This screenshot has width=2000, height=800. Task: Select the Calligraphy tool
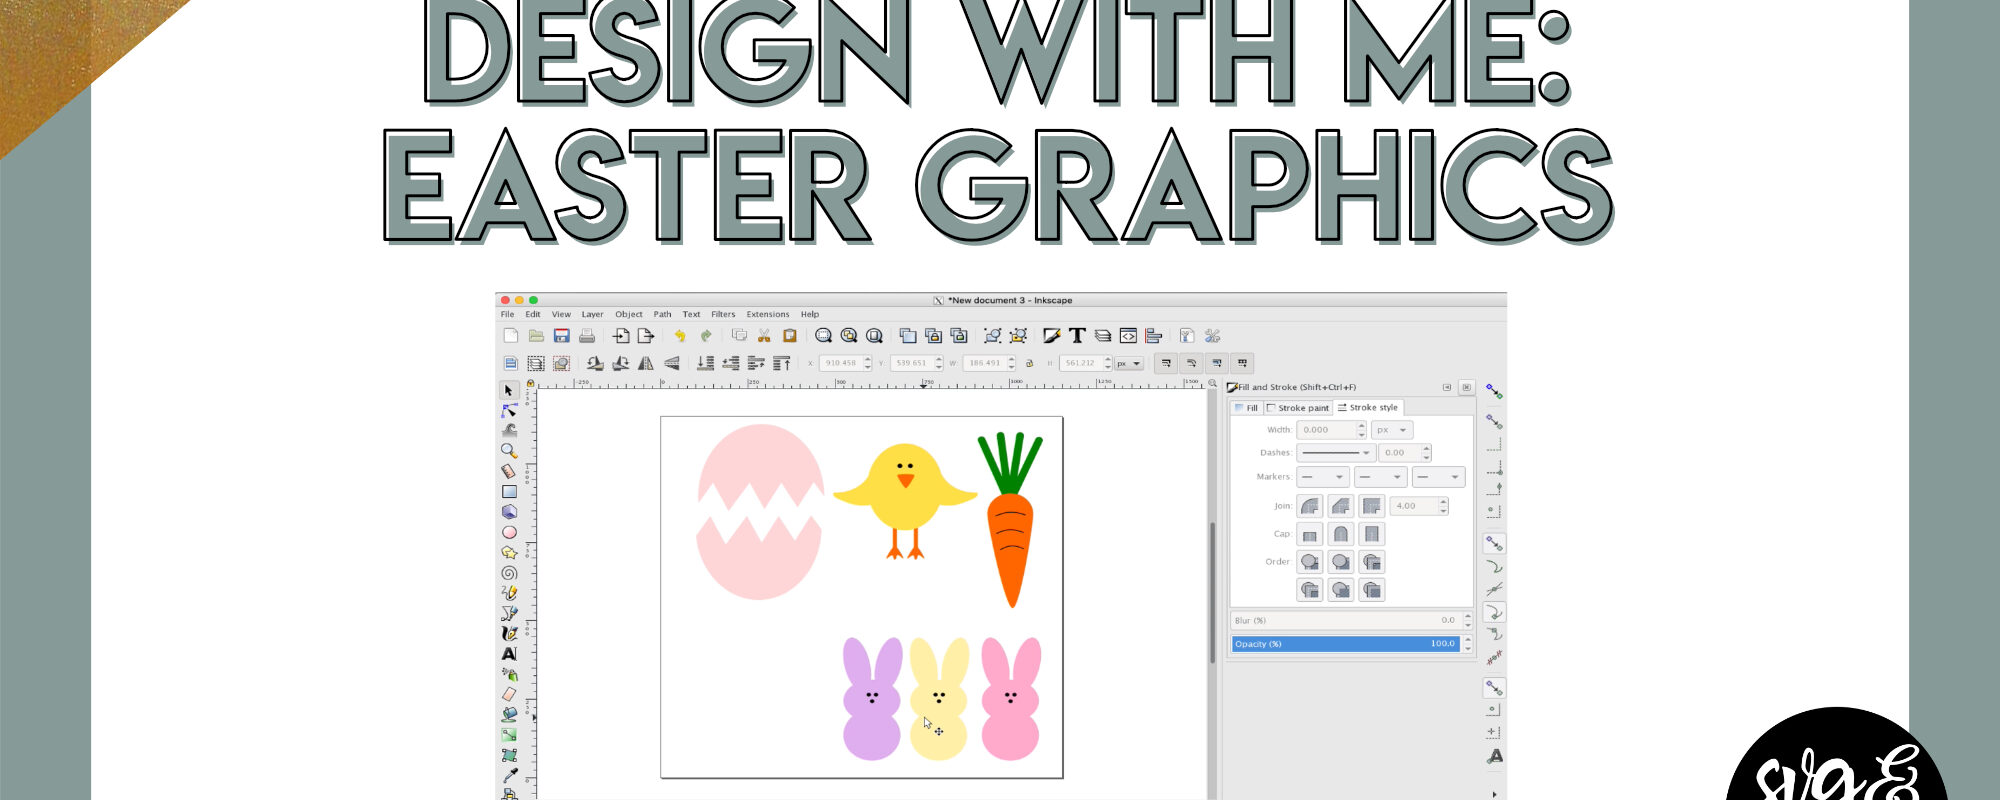point(509,633)
